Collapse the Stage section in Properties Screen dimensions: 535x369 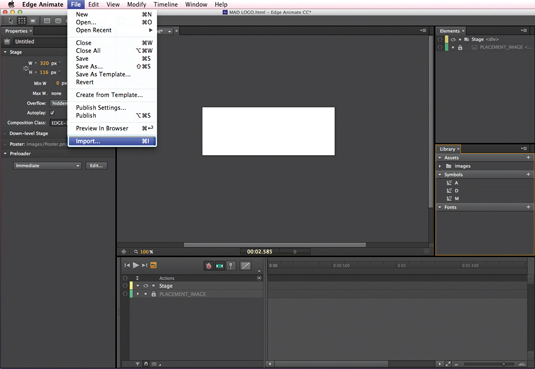pos(5,52)
